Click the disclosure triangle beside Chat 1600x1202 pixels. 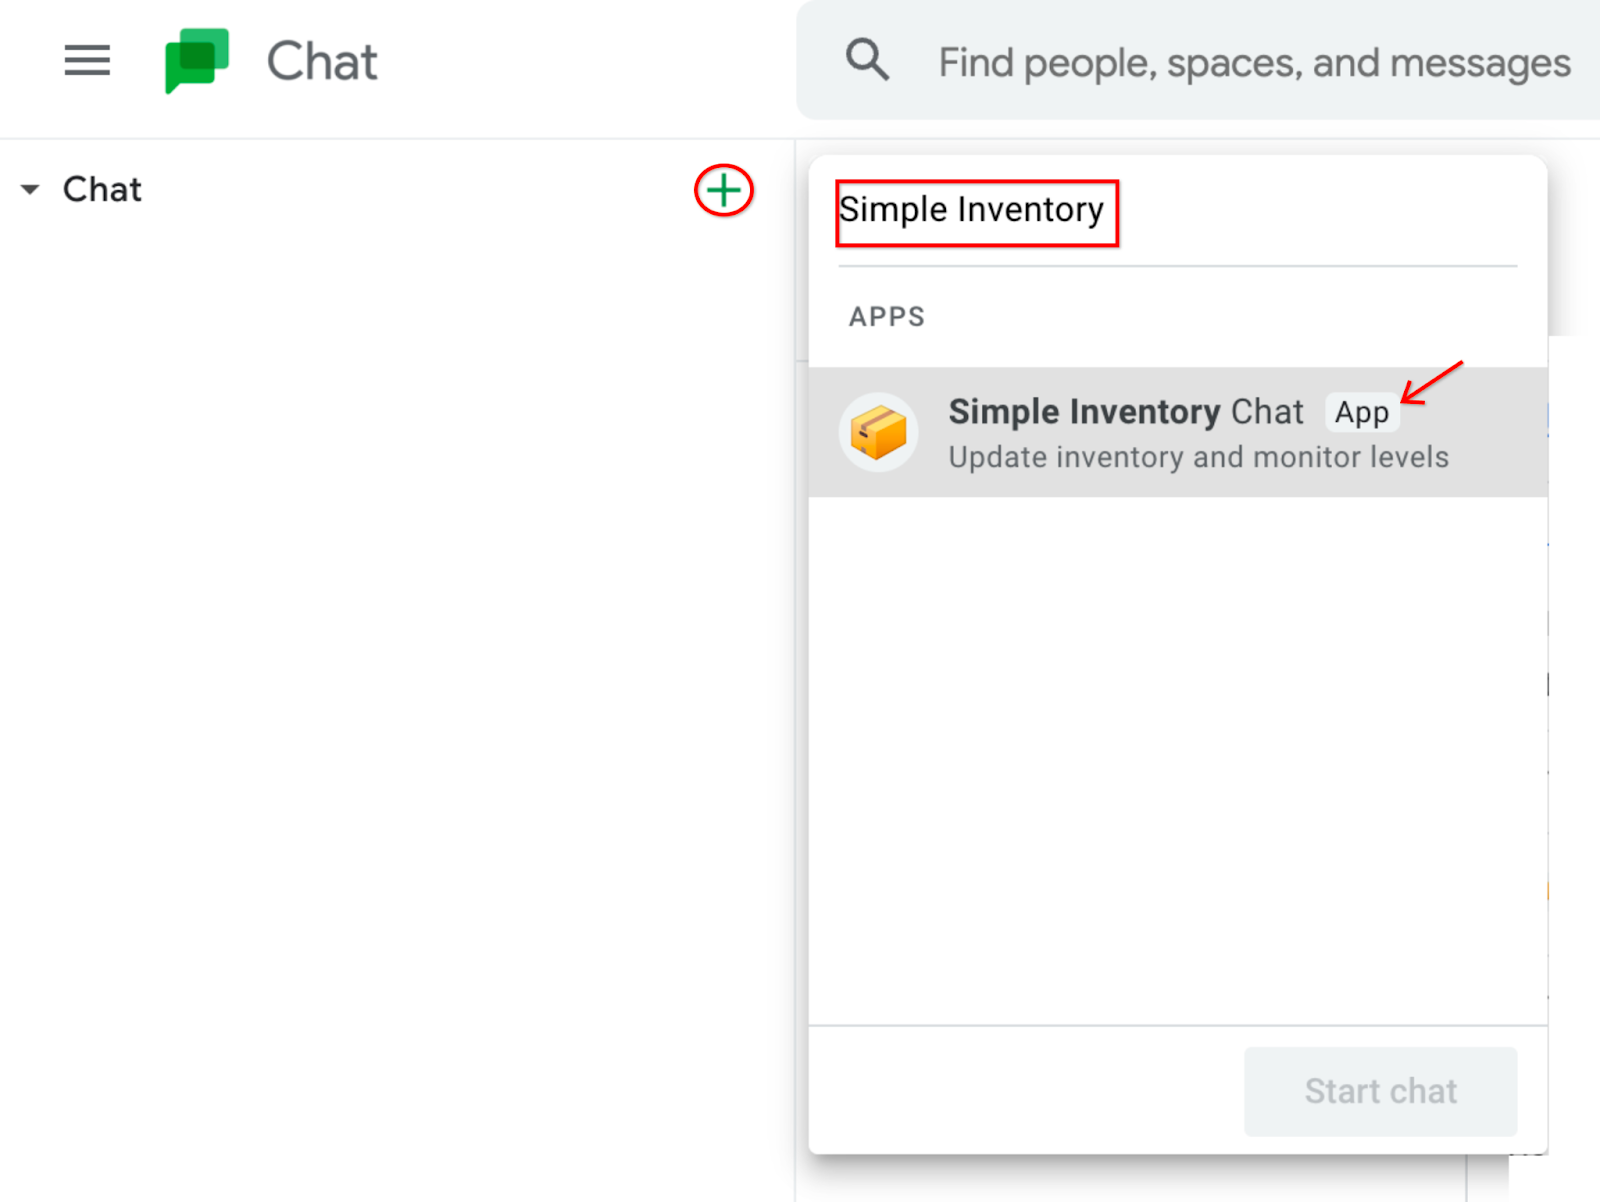(x=30, y=189)
